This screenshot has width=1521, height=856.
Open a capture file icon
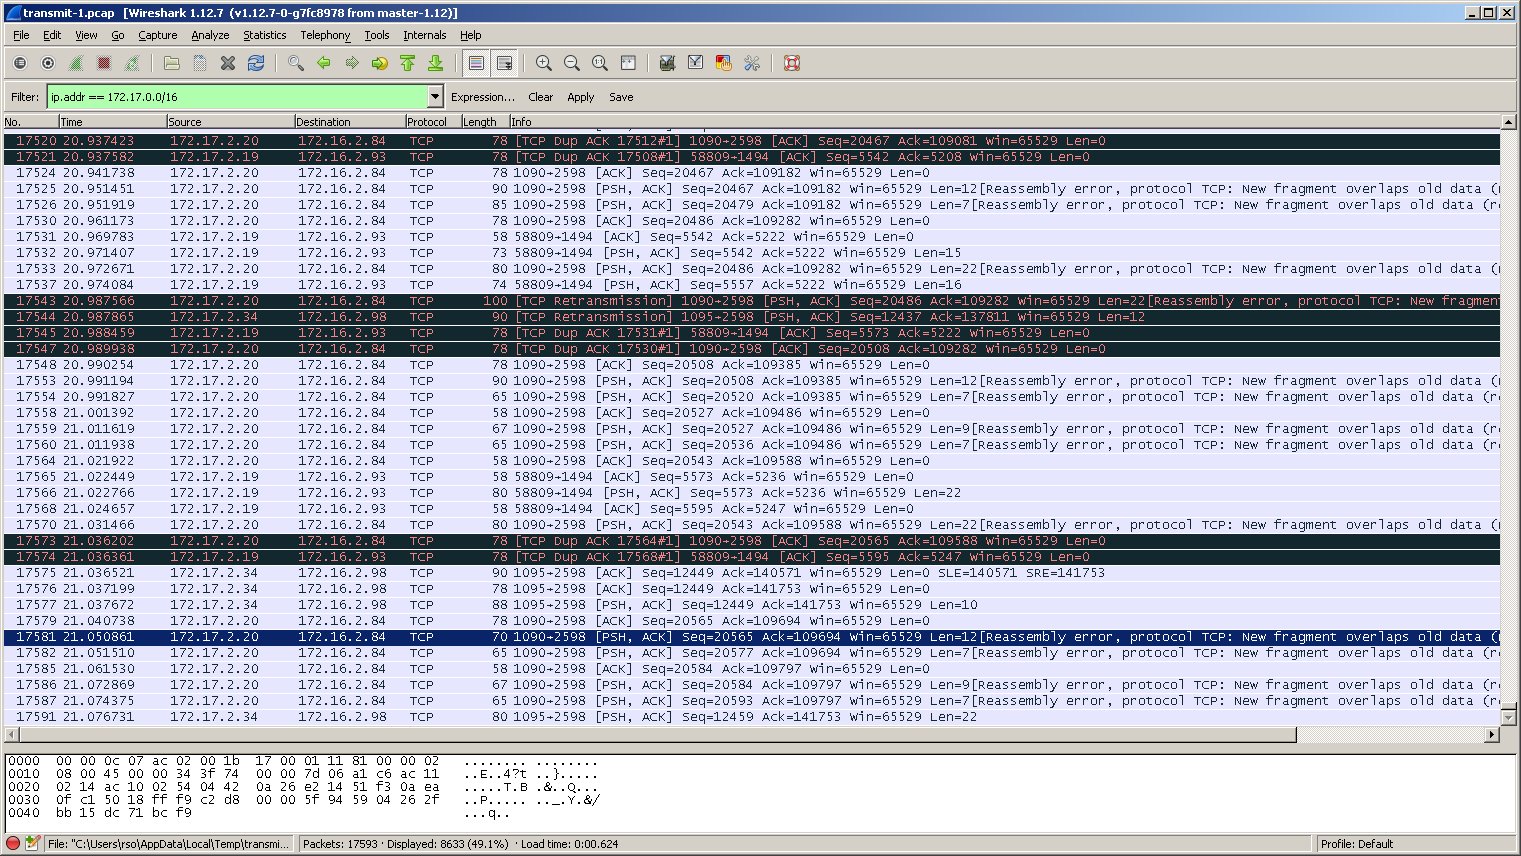click(172, 63)
